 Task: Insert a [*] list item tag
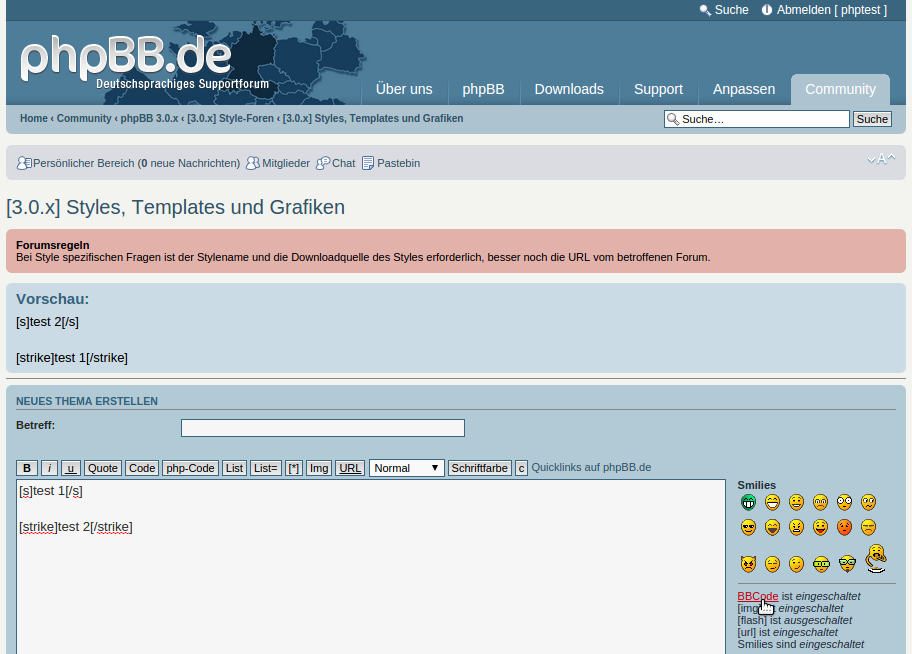click(x=294, y=468)
